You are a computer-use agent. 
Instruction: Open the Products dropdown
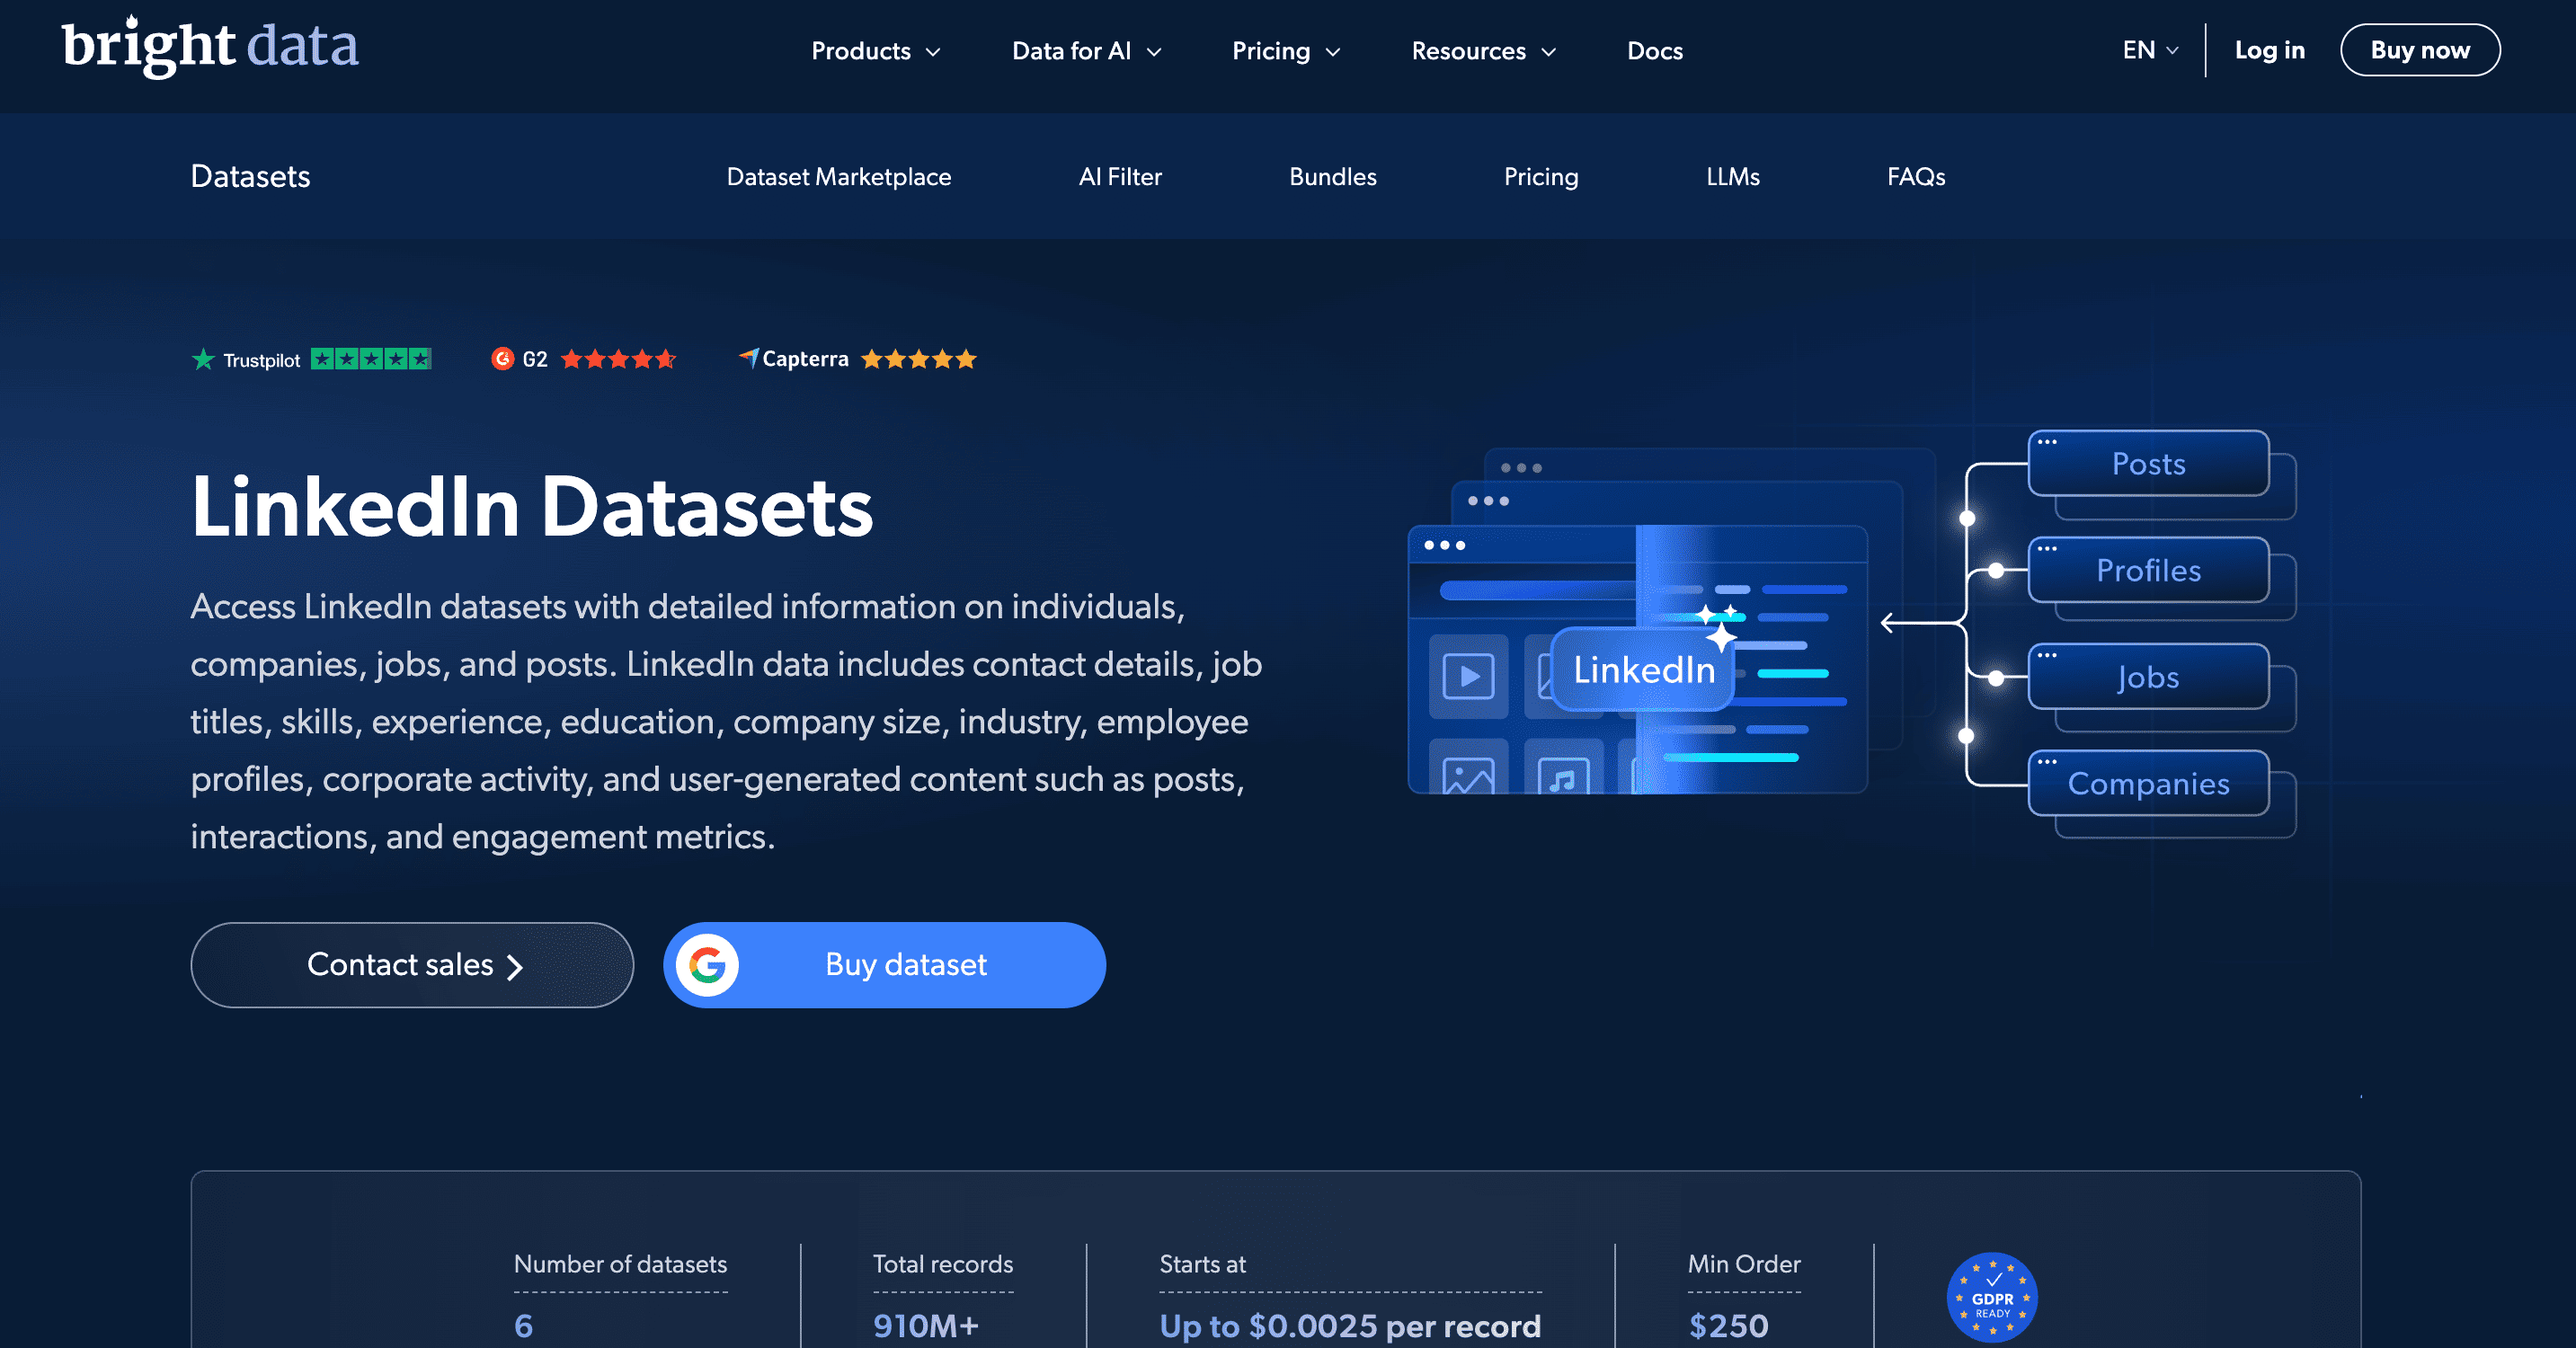[x=874, y=50]
